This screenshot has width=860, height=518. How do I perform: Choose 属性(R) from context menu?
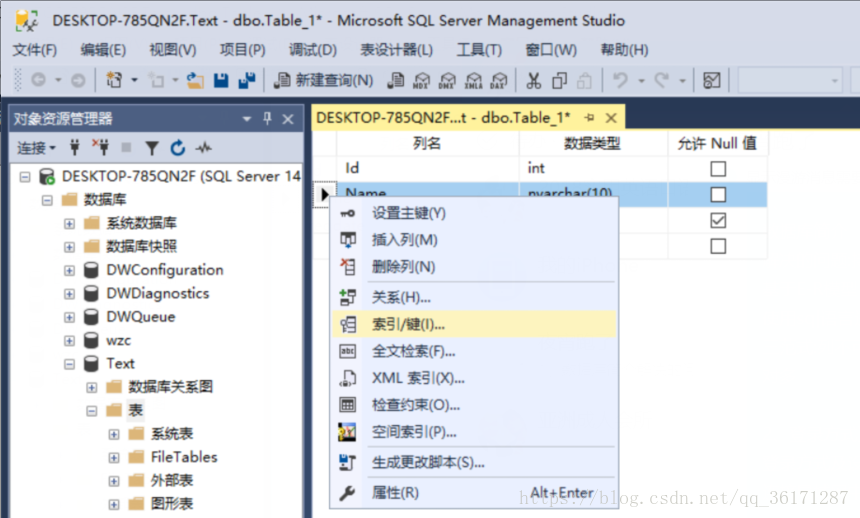pos(474,493)
